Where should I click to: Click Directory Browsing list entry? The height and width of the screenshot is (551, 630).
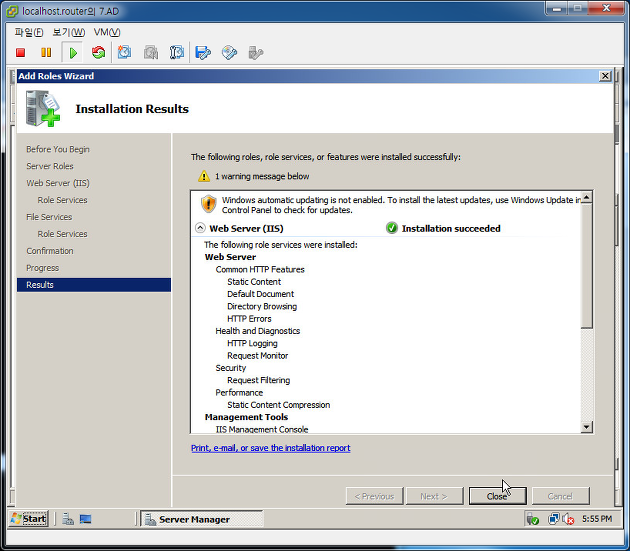coord(262,306)
